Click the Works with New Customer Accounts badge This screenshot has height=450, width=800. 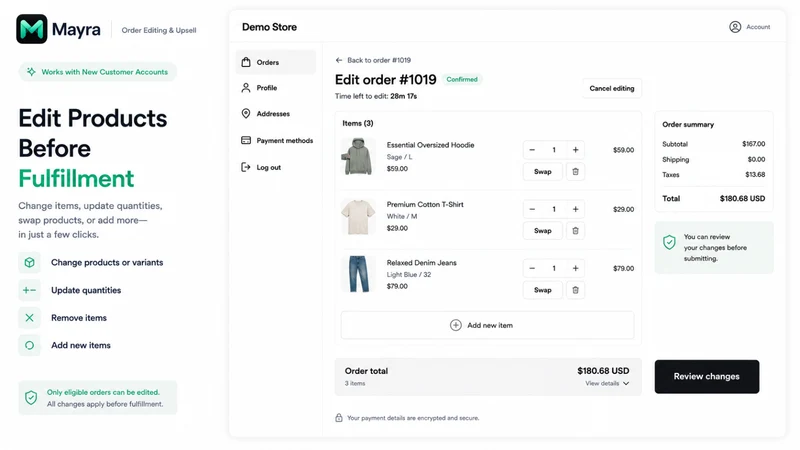click(x=98, y=72)
